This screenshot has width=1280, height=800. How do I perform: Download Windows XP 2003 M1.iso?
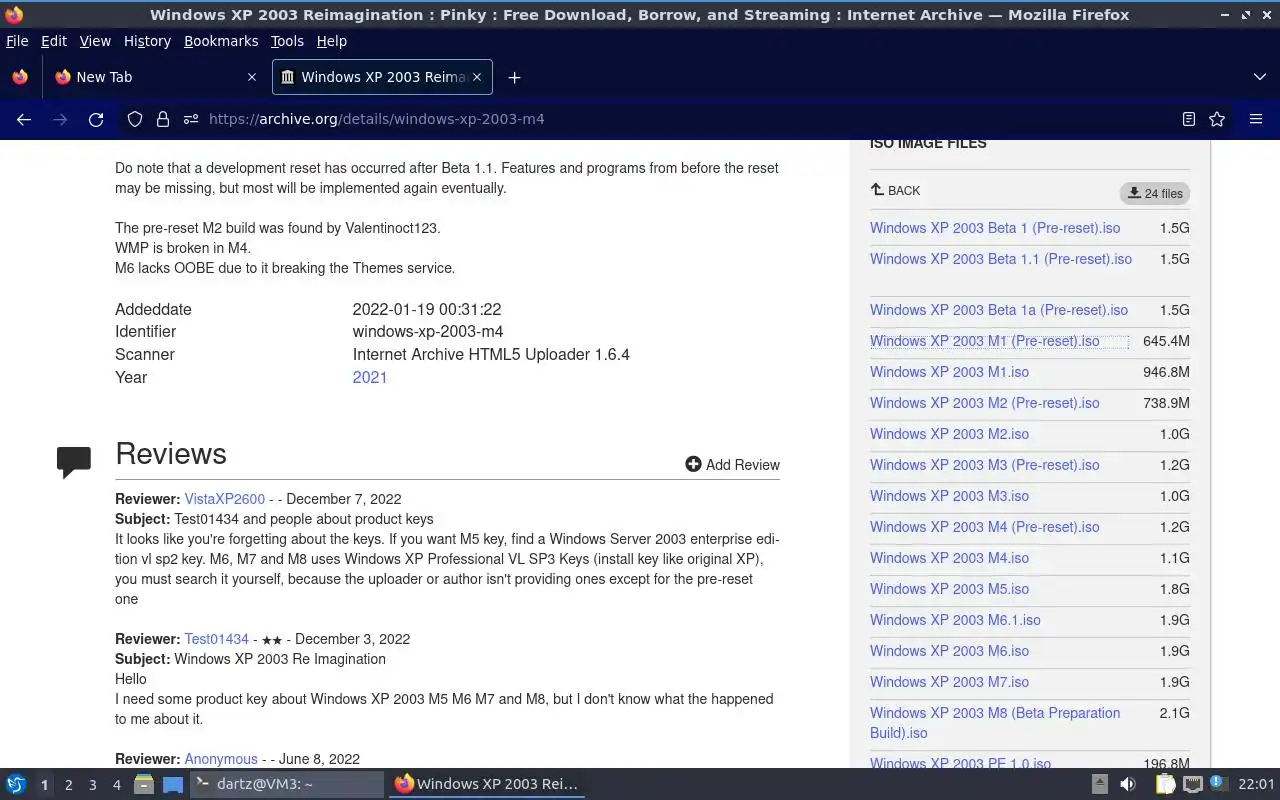(949, 372)
